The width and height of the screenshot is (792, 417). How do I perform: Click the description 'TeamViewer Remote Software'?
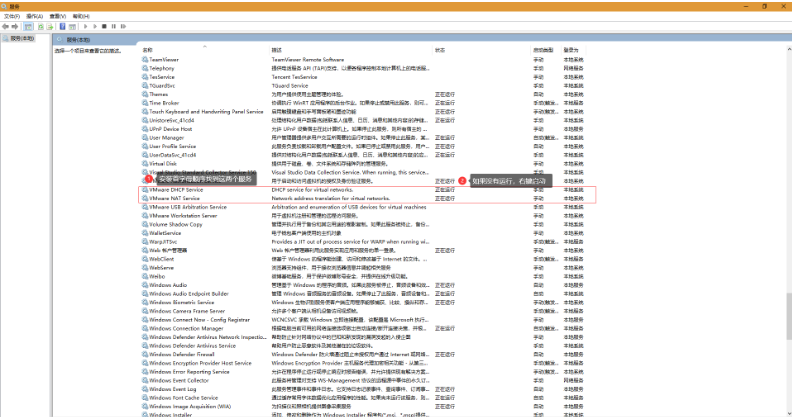pos(308,60)
